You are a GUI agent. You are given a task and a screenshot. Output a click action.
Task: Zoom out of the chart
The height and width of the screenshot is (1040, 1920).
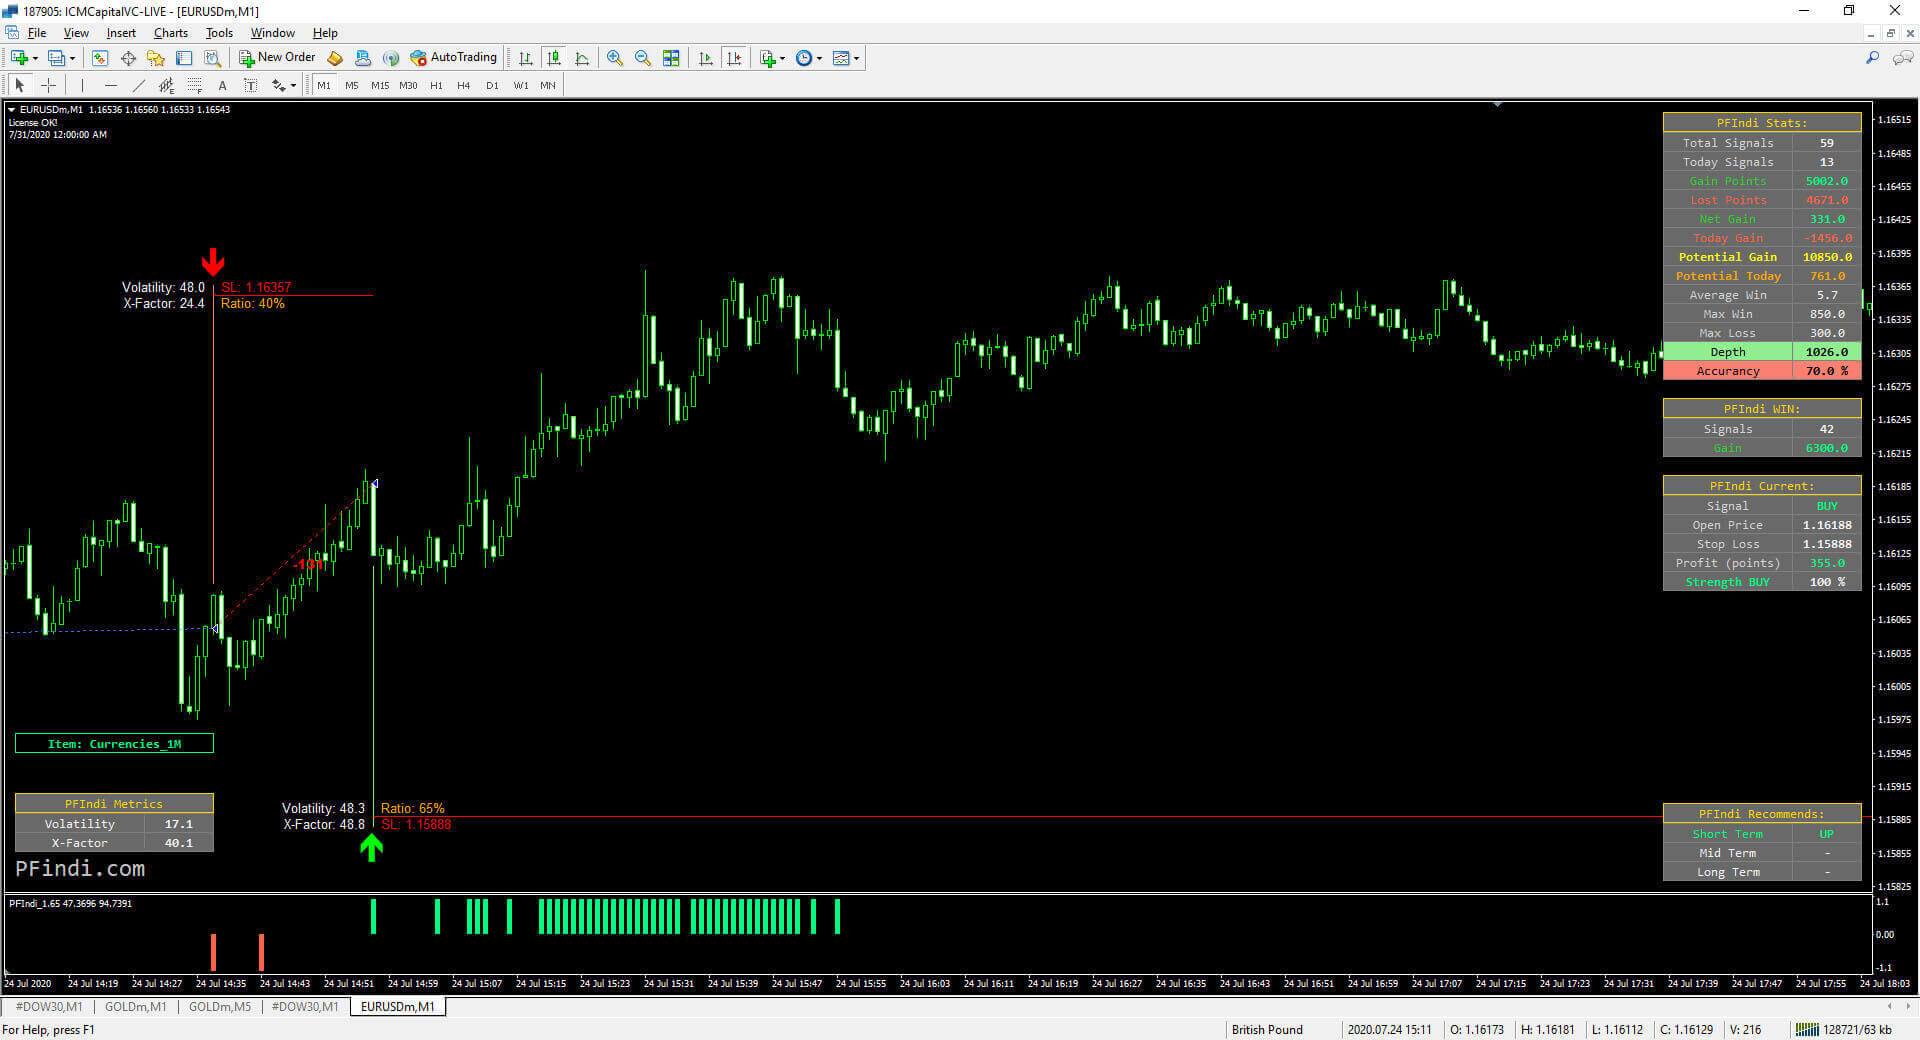point(643,58)
